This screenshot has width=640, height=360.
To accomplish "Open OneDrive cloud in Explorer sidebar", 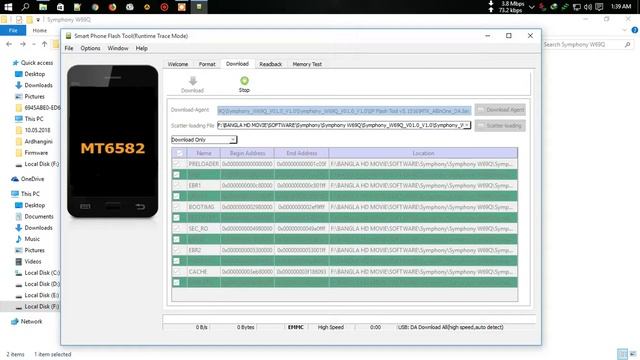I will pos(15,179).
